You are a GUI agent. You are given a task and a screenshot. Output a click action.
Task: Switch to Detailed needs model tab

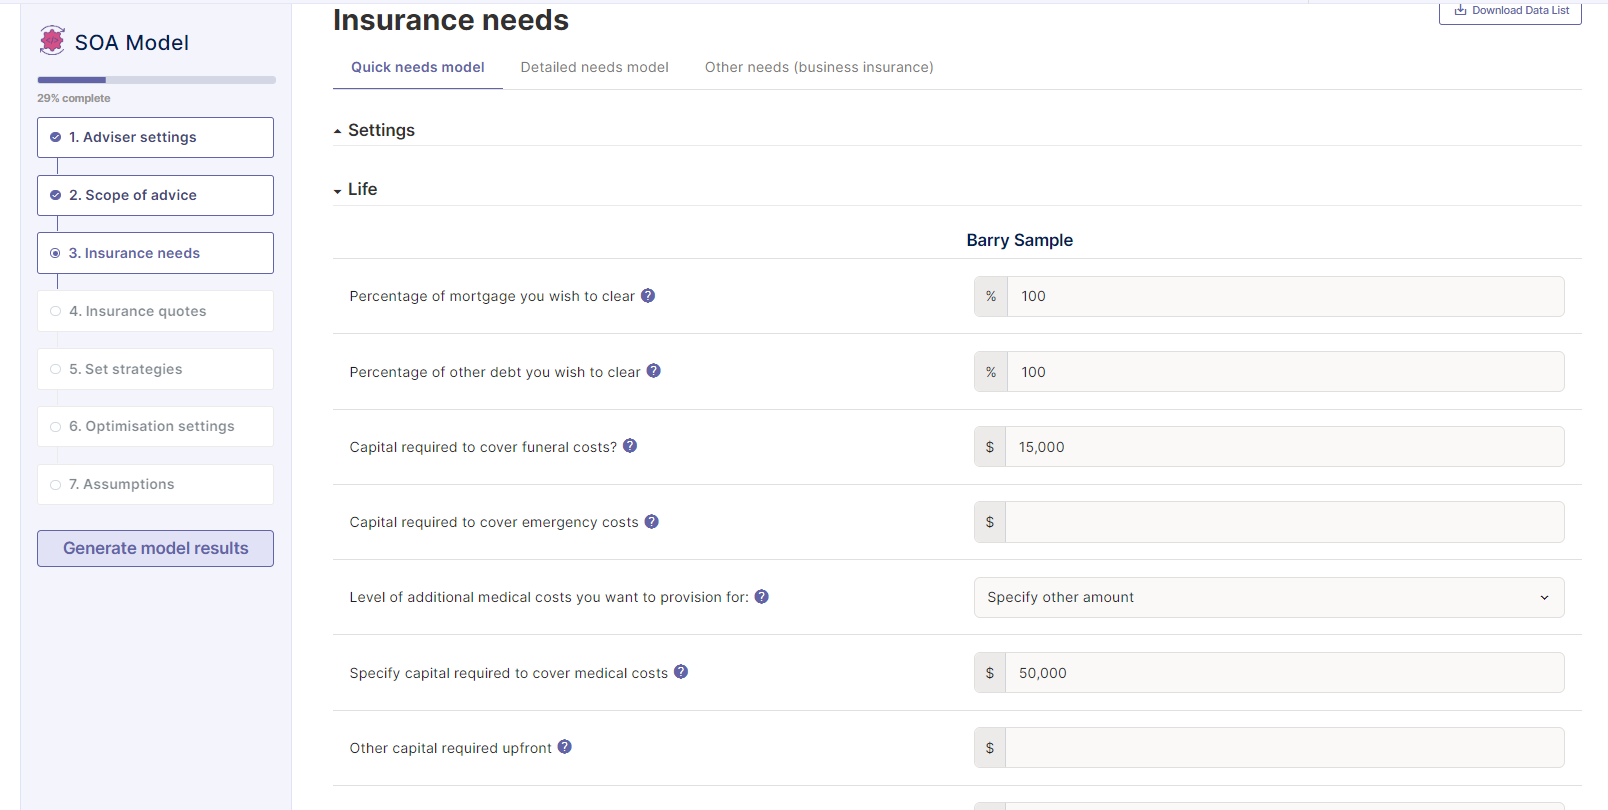tap(594, 67)
